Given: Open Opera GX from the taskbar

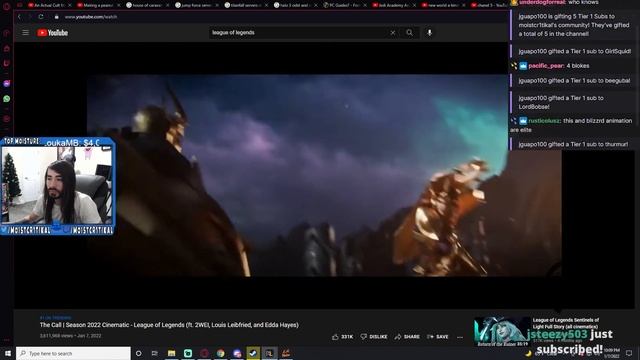Looking at the screenshot, I should [204, 353].
